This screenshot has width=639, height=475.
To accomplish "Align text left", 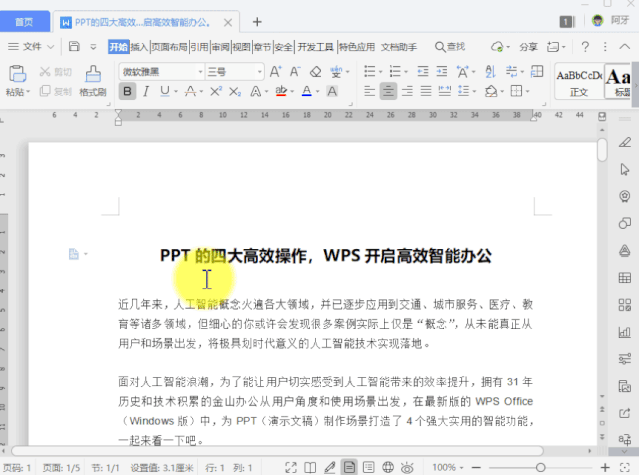I will click(369, 91).
